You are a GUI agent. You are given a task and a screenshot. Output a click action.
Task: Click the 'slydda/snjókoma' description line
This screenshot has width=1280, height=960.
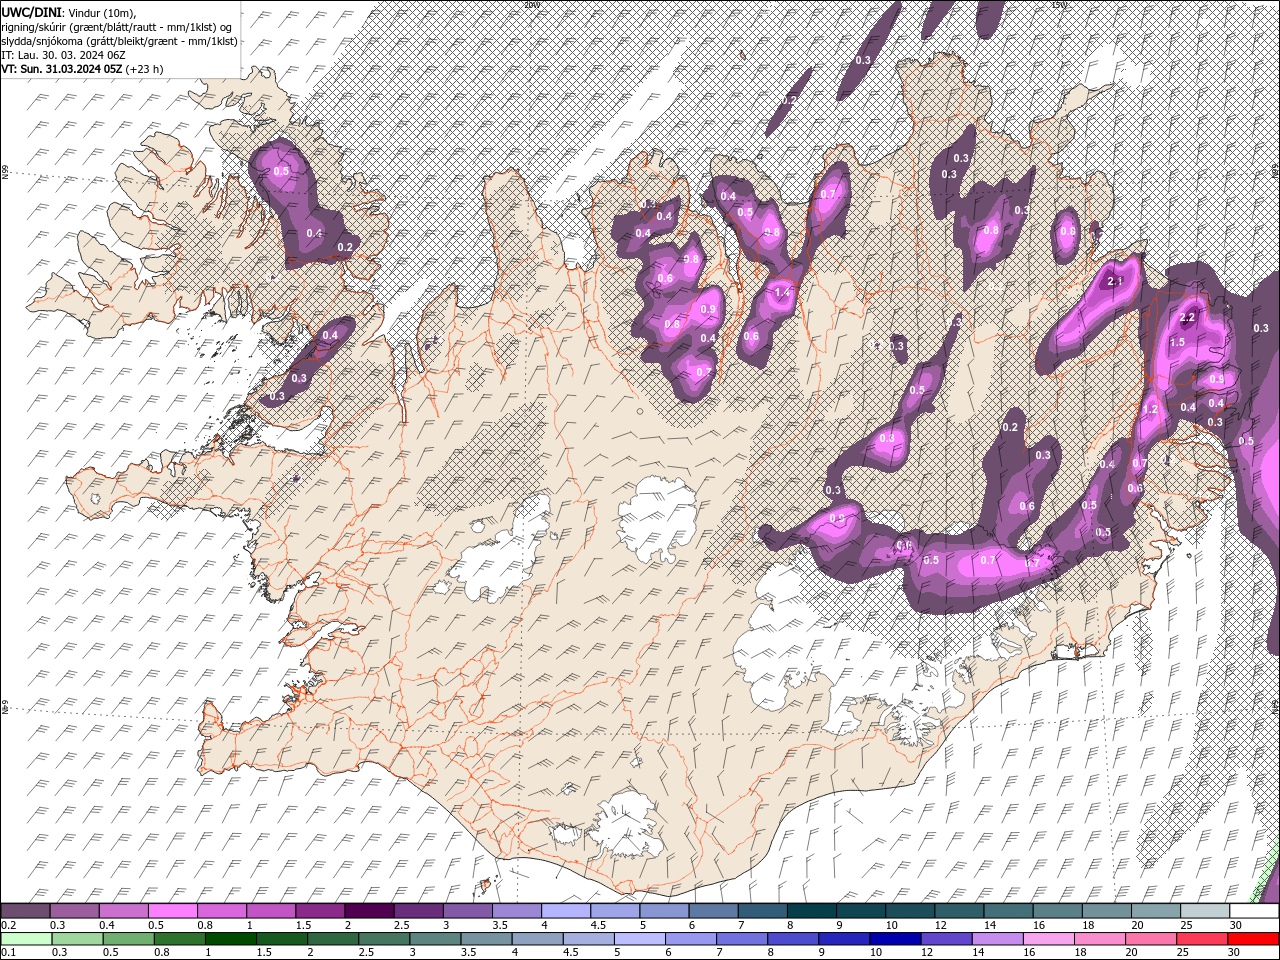[120, 41]
